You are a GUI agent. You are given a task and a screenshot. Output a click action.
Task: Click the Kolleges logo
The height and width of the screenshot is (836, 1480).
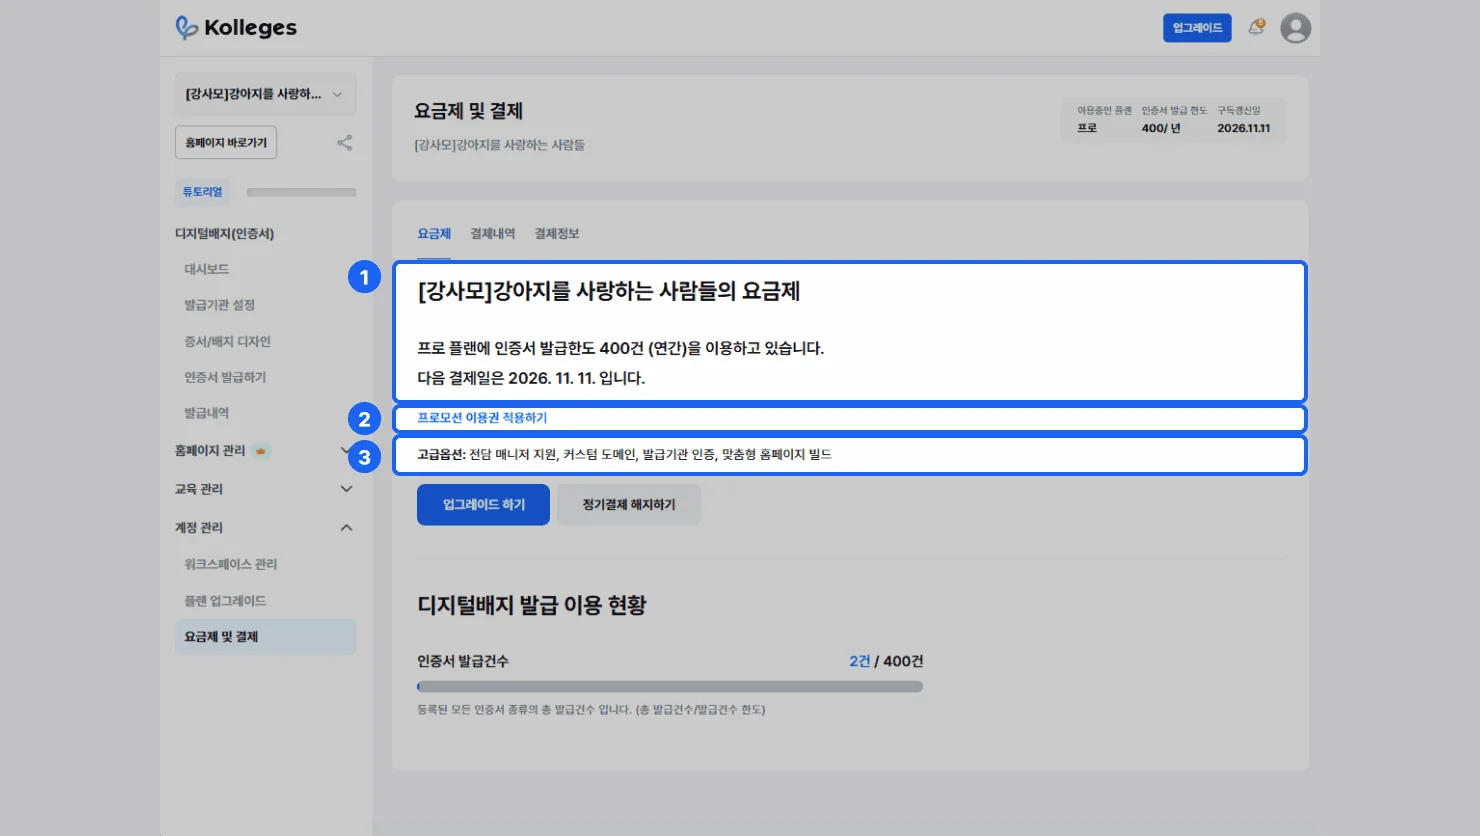tap(236, 28)
